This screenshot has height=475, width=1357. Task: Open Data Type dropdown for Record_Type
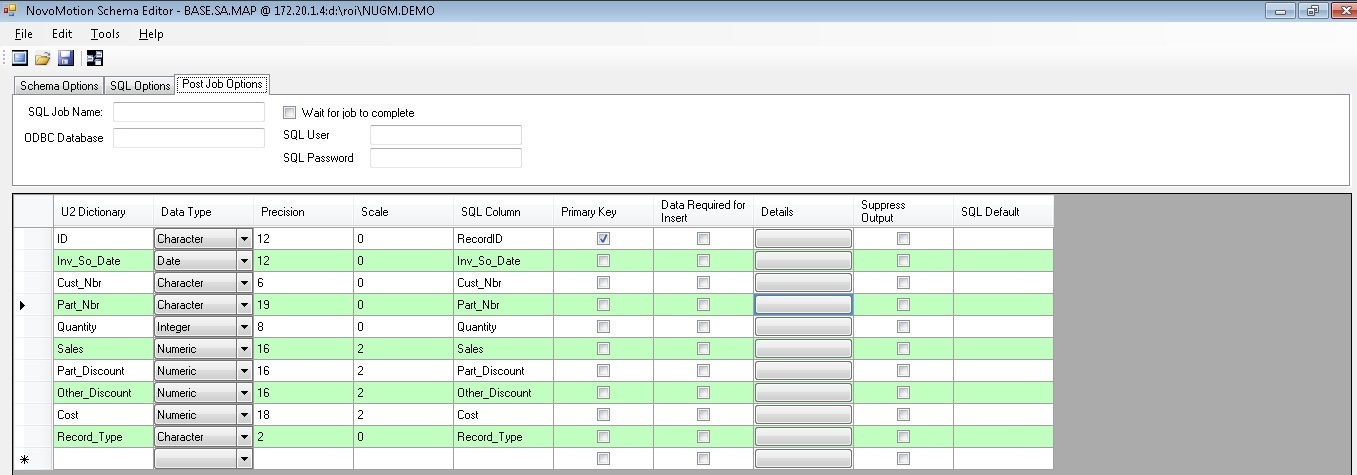tap(243, 437)
